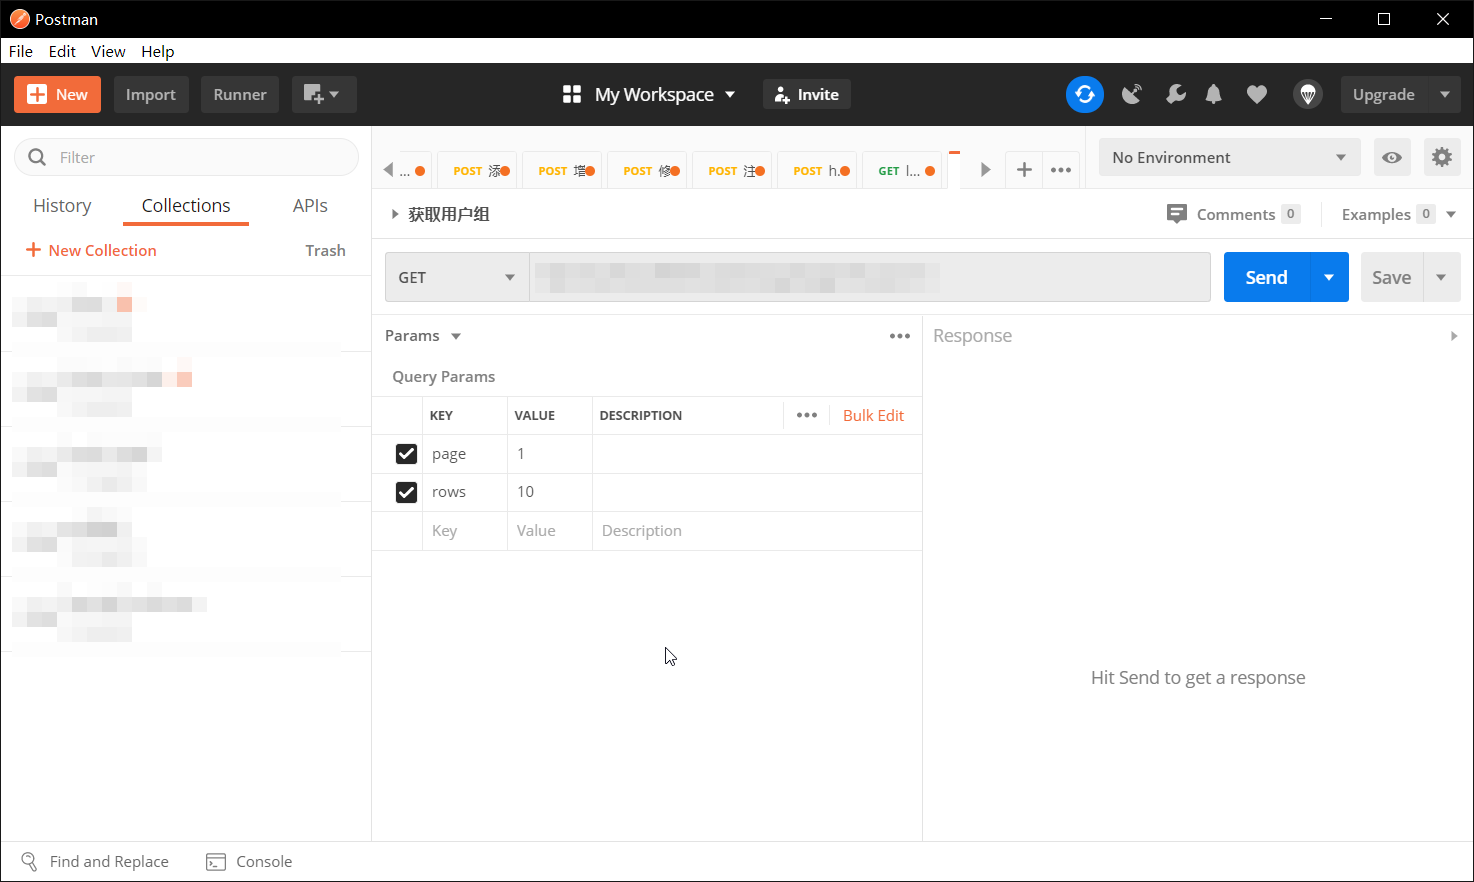
Task: Launch the collection Runner
Action: click(240, 94)
